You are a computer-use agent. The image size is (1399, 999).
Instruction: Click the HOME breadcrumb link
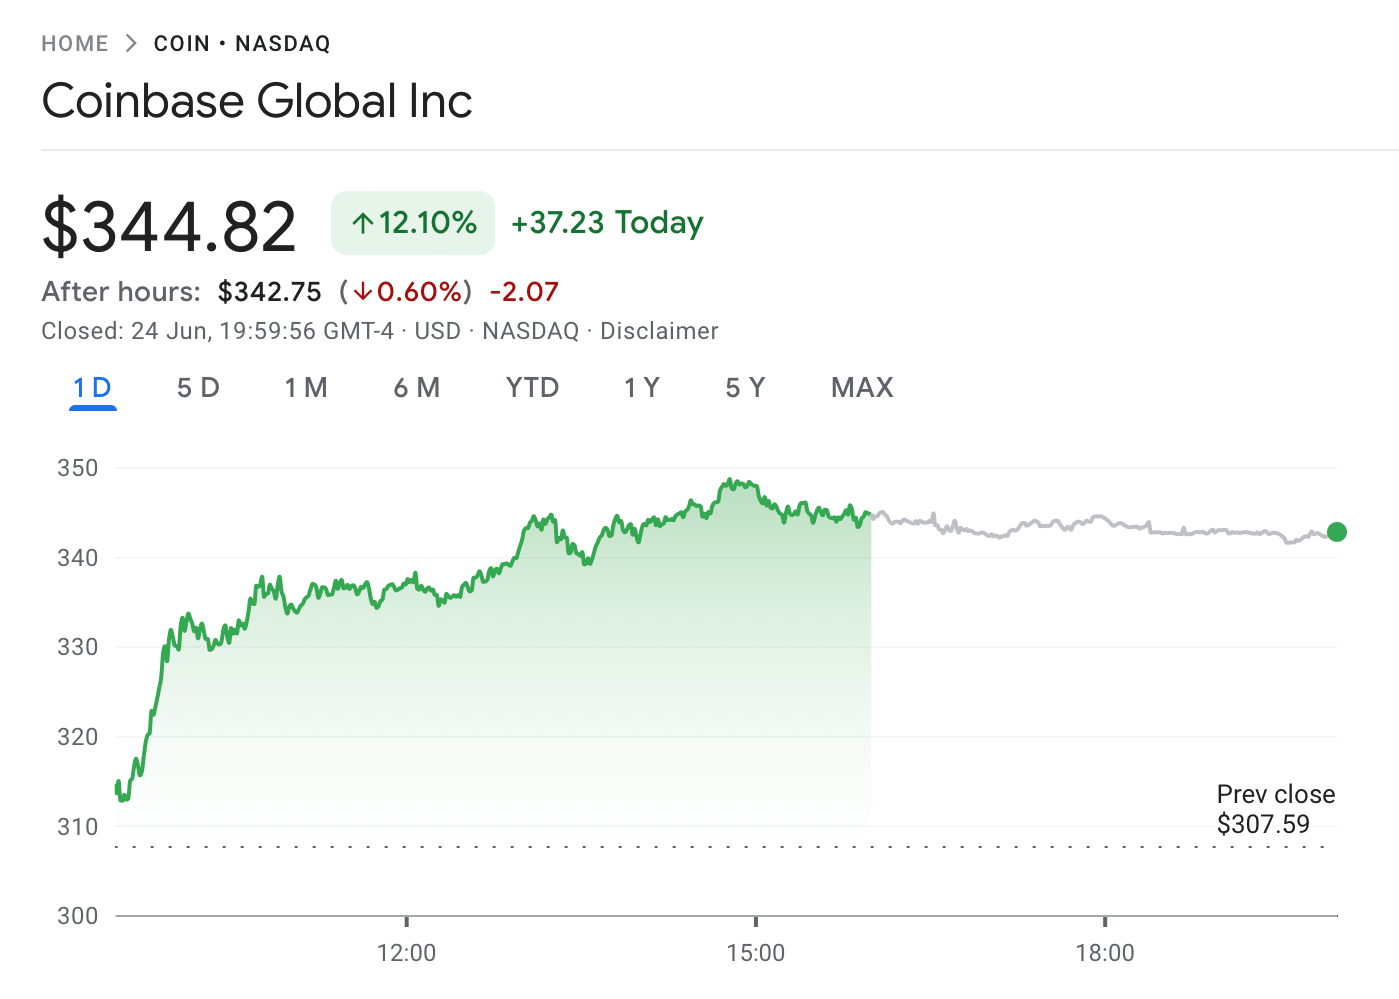pyautogui.click(x=75, y=44)
